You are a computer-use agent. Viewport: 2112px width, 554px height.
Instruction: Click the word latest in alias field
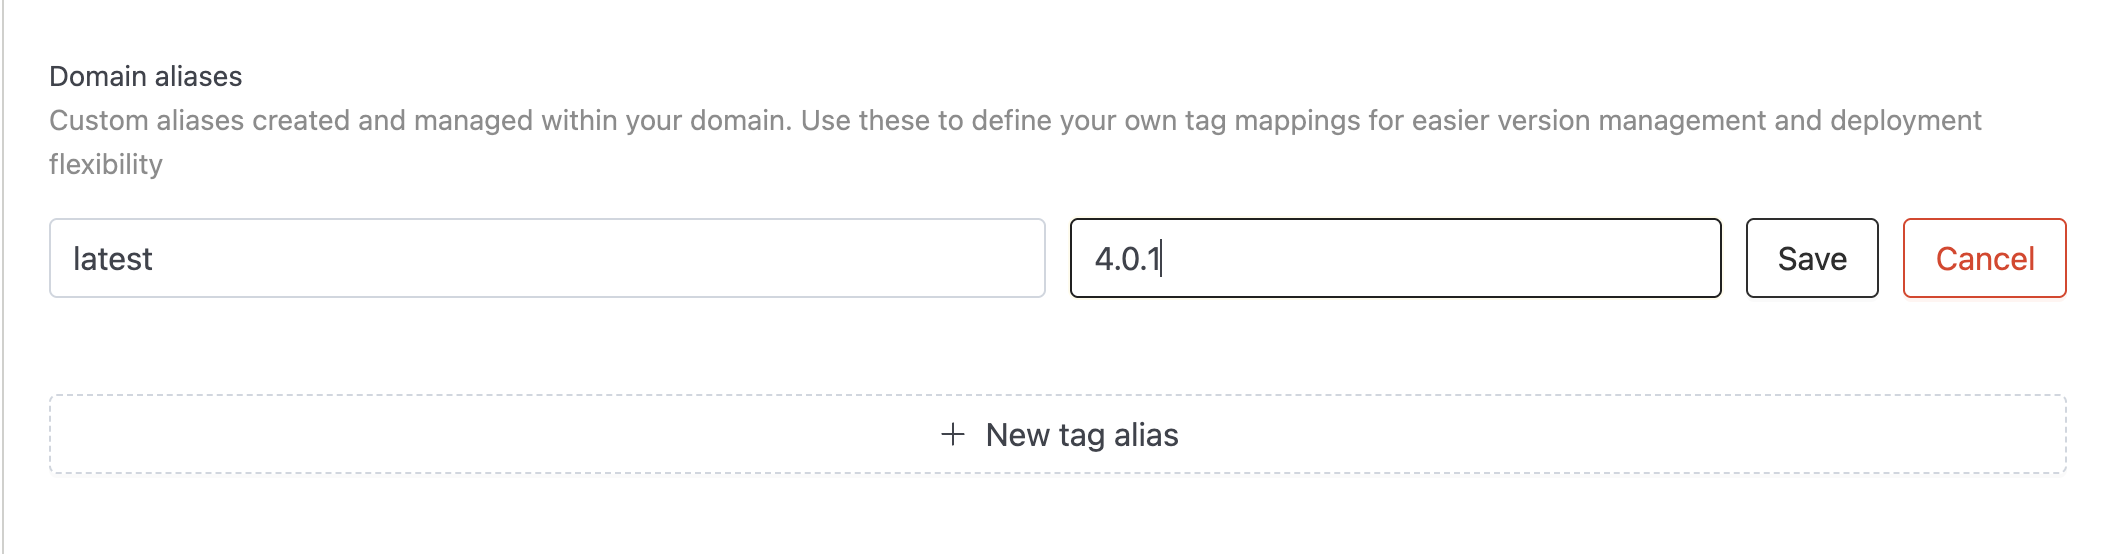(x=113, y=259)
